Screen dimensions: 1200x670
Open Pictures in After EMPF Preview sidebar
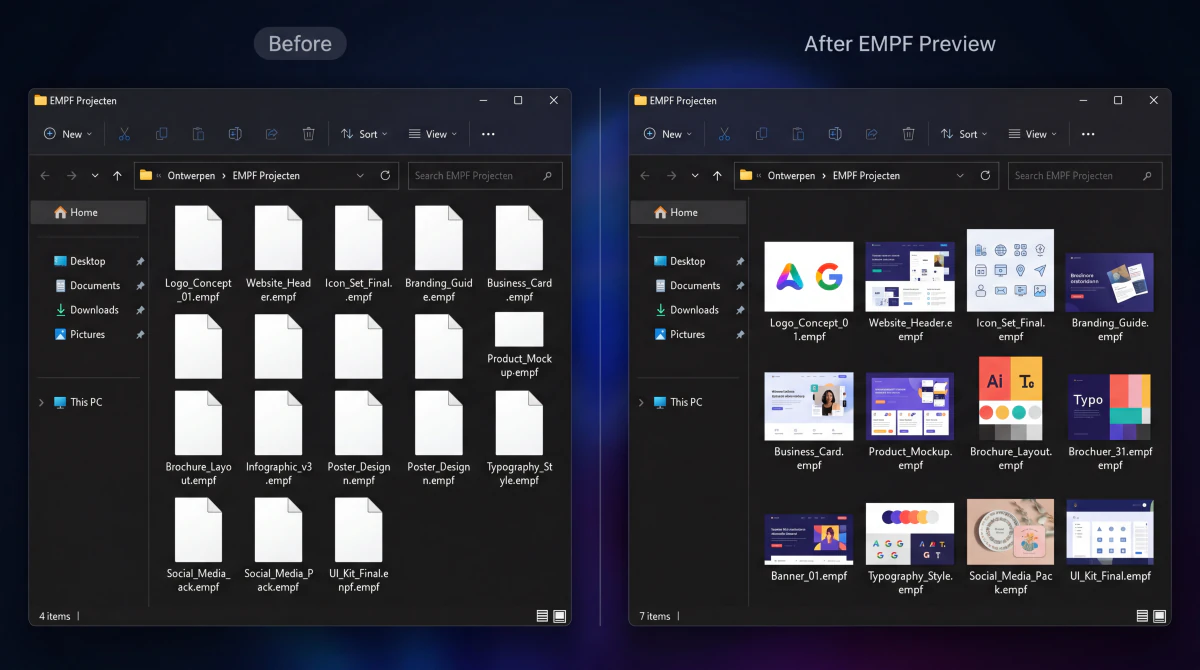tap(688, 335)
